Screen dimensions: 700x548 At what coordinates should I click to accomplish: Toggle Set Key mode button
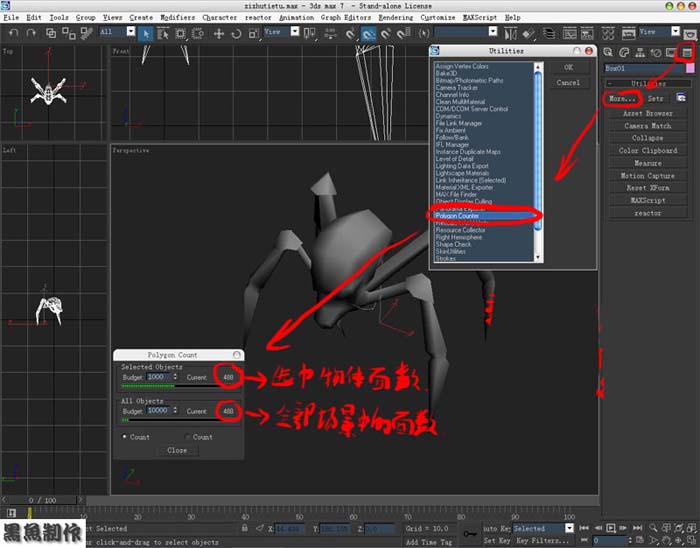click(496, 540)
